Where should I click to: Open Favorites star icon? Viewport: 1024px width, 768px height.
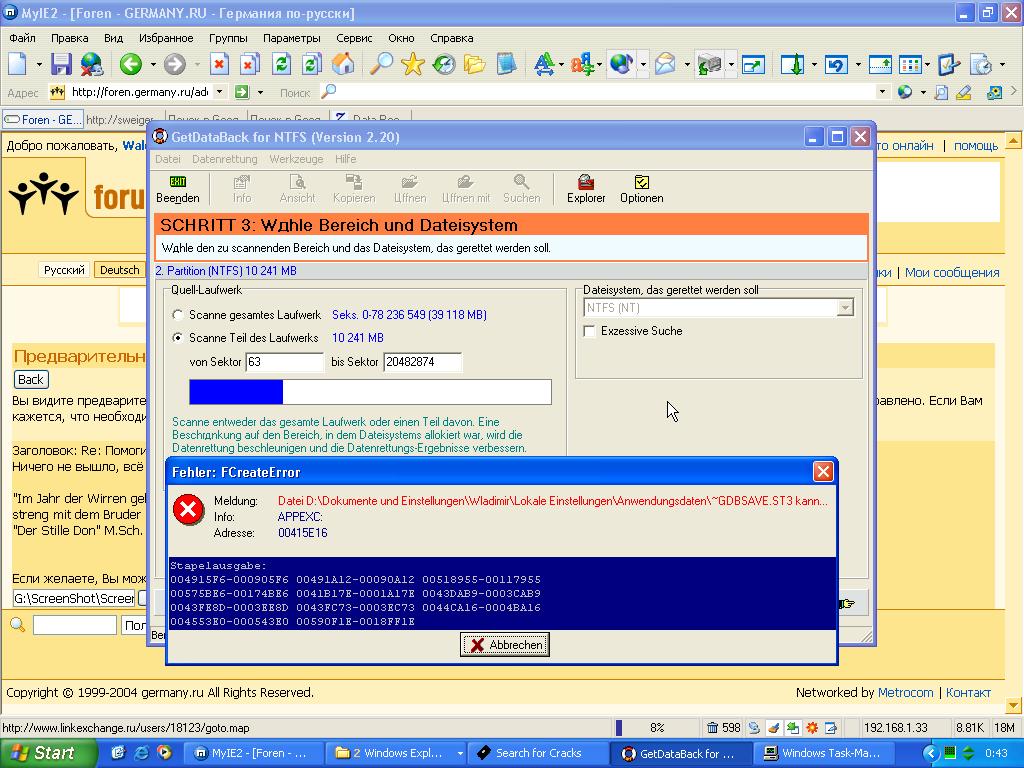[x=413, y=64]
